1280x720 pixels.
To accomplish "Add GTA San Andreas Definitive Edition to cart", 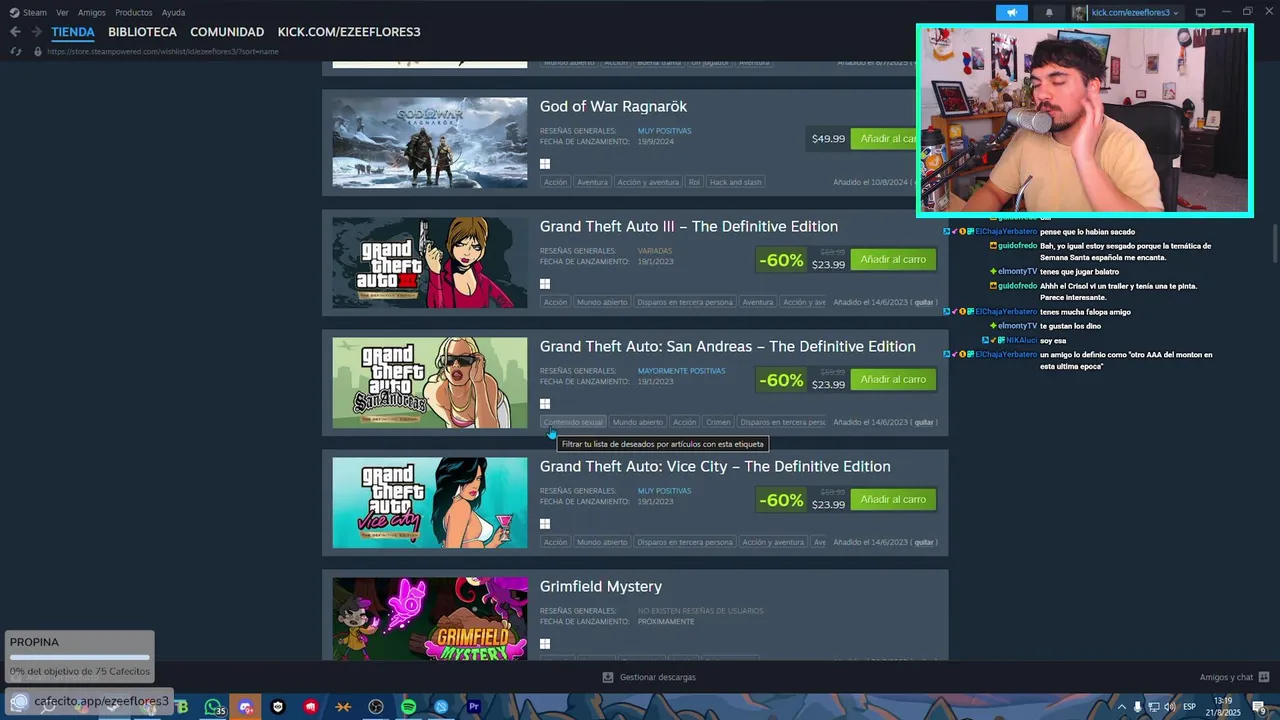I will pos(893,379).
